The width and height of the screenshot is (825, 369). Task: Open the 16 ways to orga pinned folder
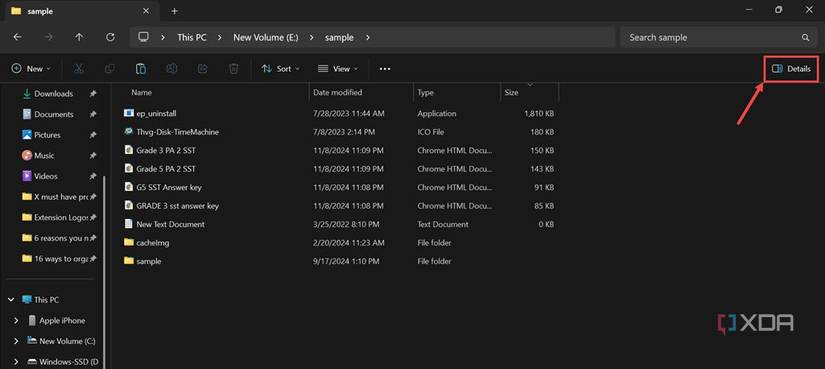coord(60,258)
